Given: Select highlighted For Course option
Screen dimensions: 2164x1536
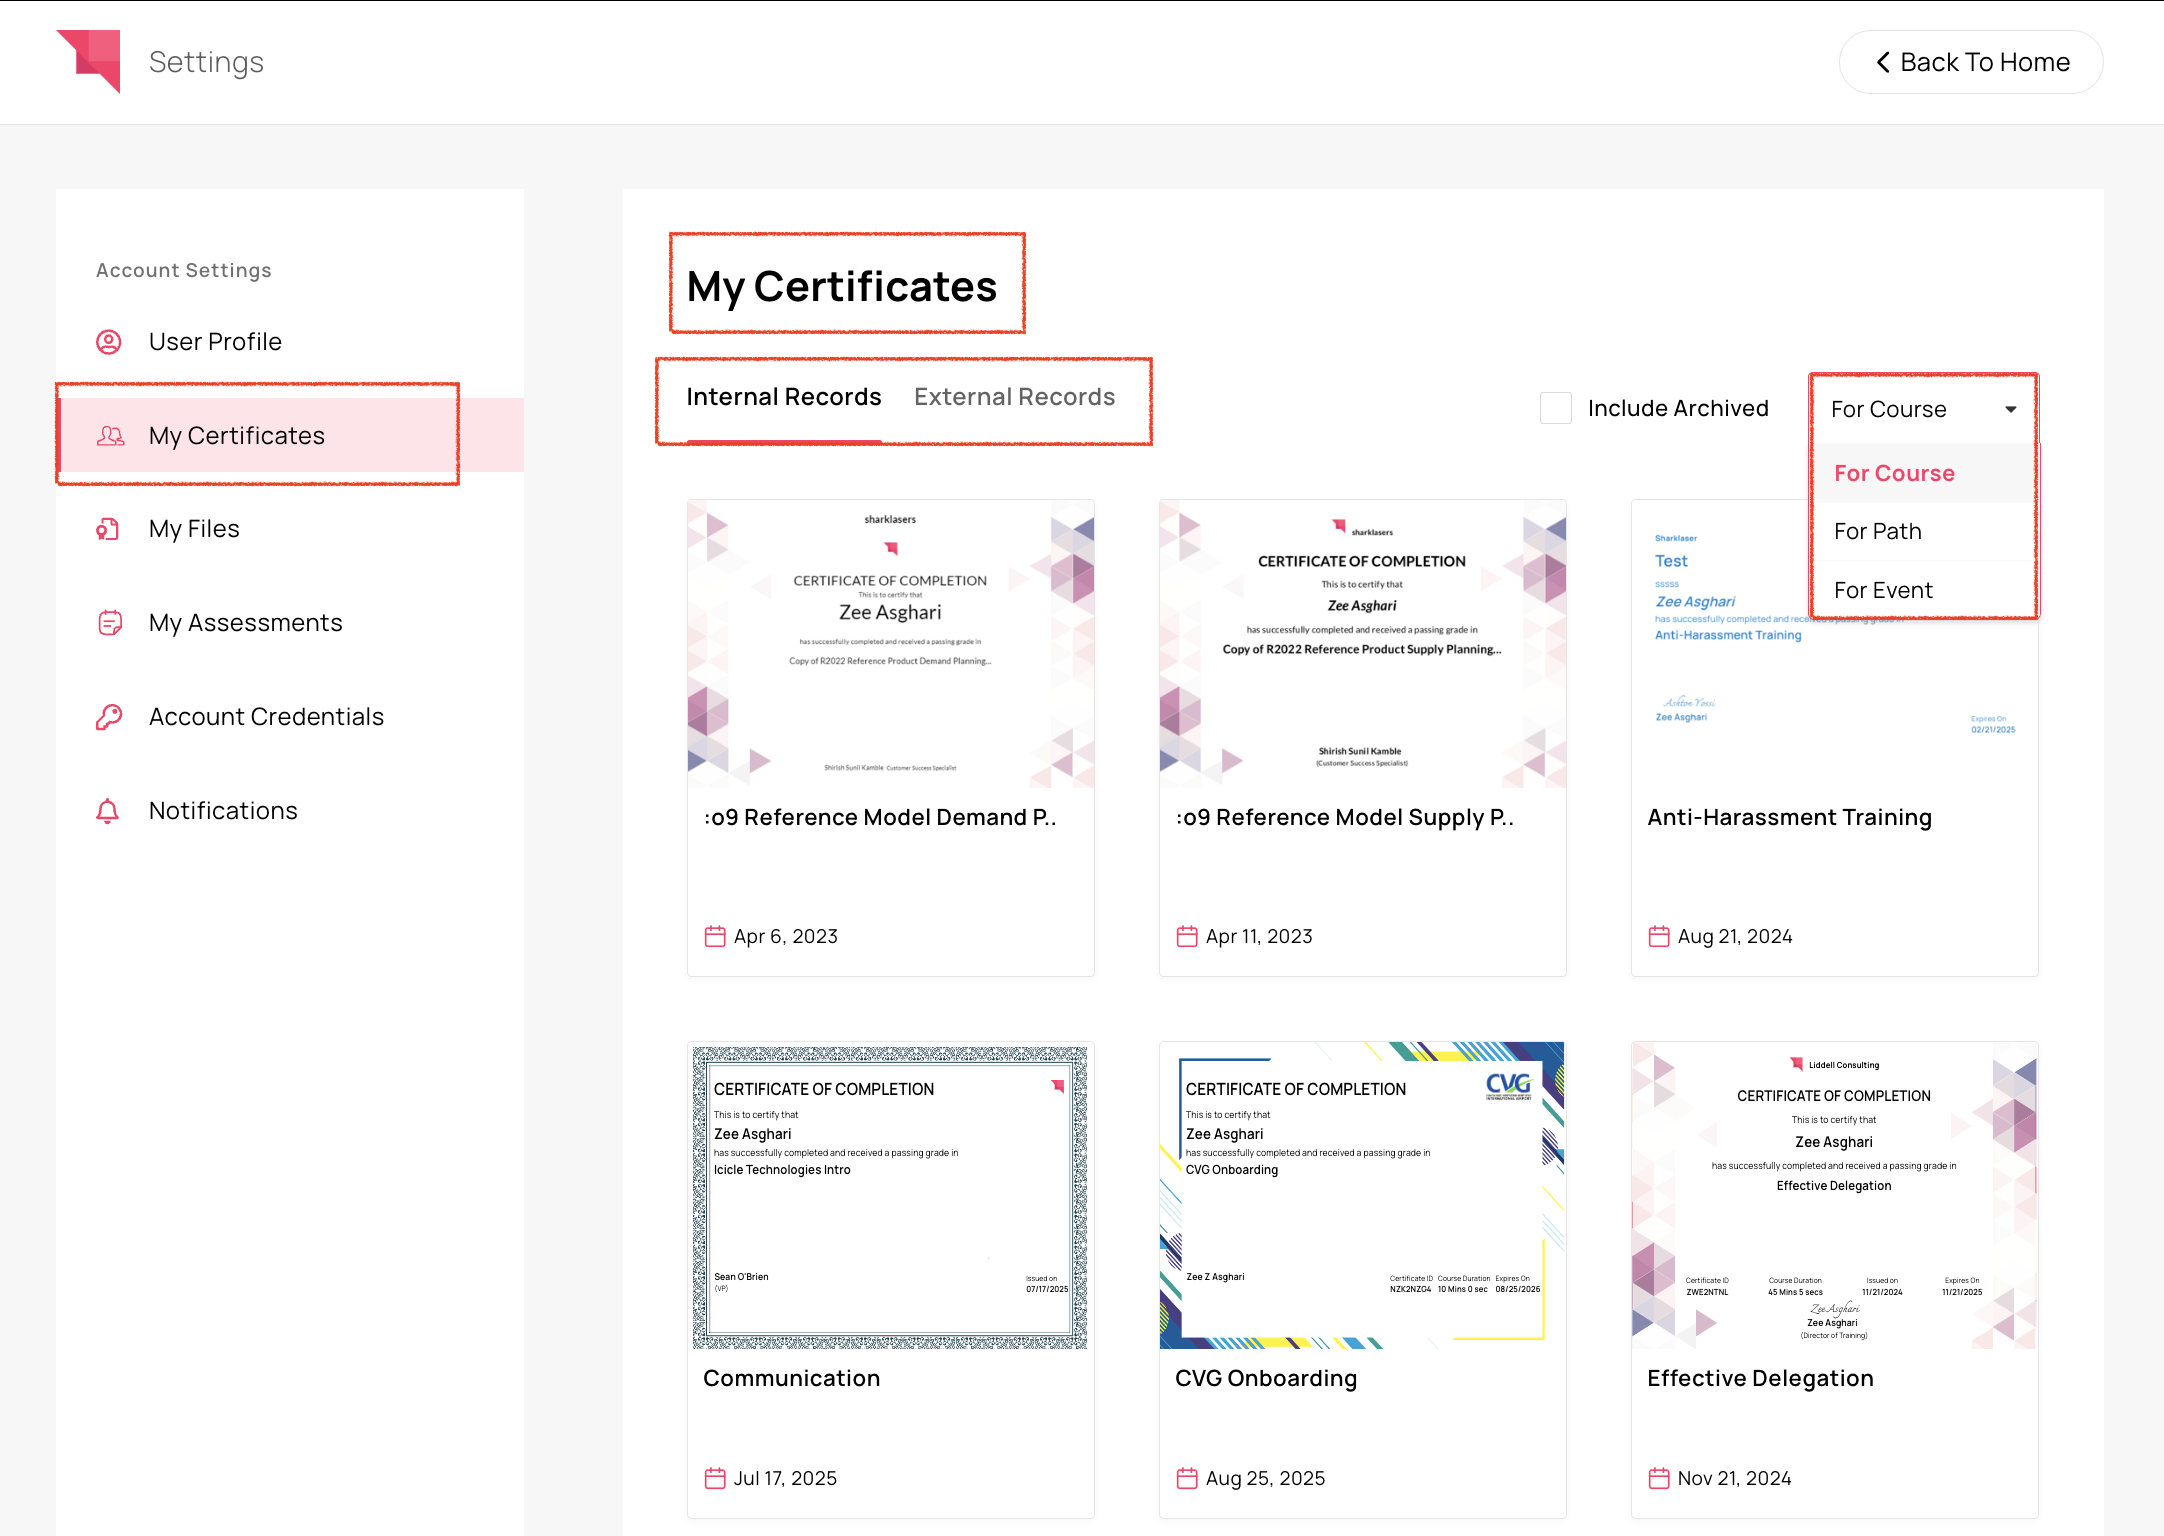Looking at the screenshot, I should [1893, 473].
